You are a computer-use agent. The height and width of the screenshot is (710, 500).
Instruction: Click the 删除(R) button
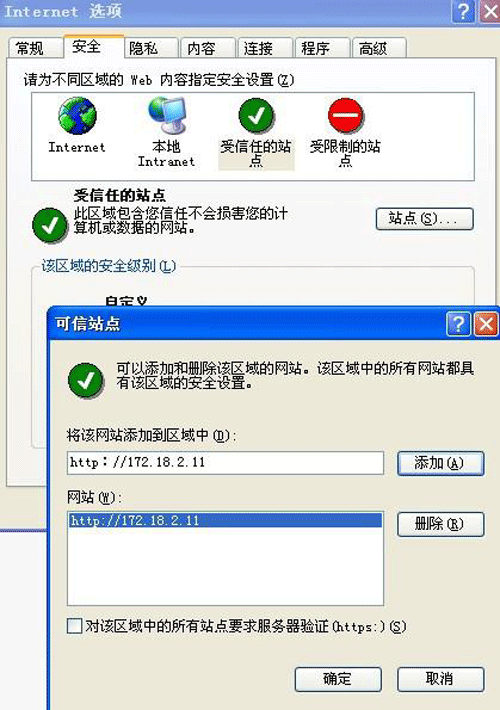coord(441,524)
